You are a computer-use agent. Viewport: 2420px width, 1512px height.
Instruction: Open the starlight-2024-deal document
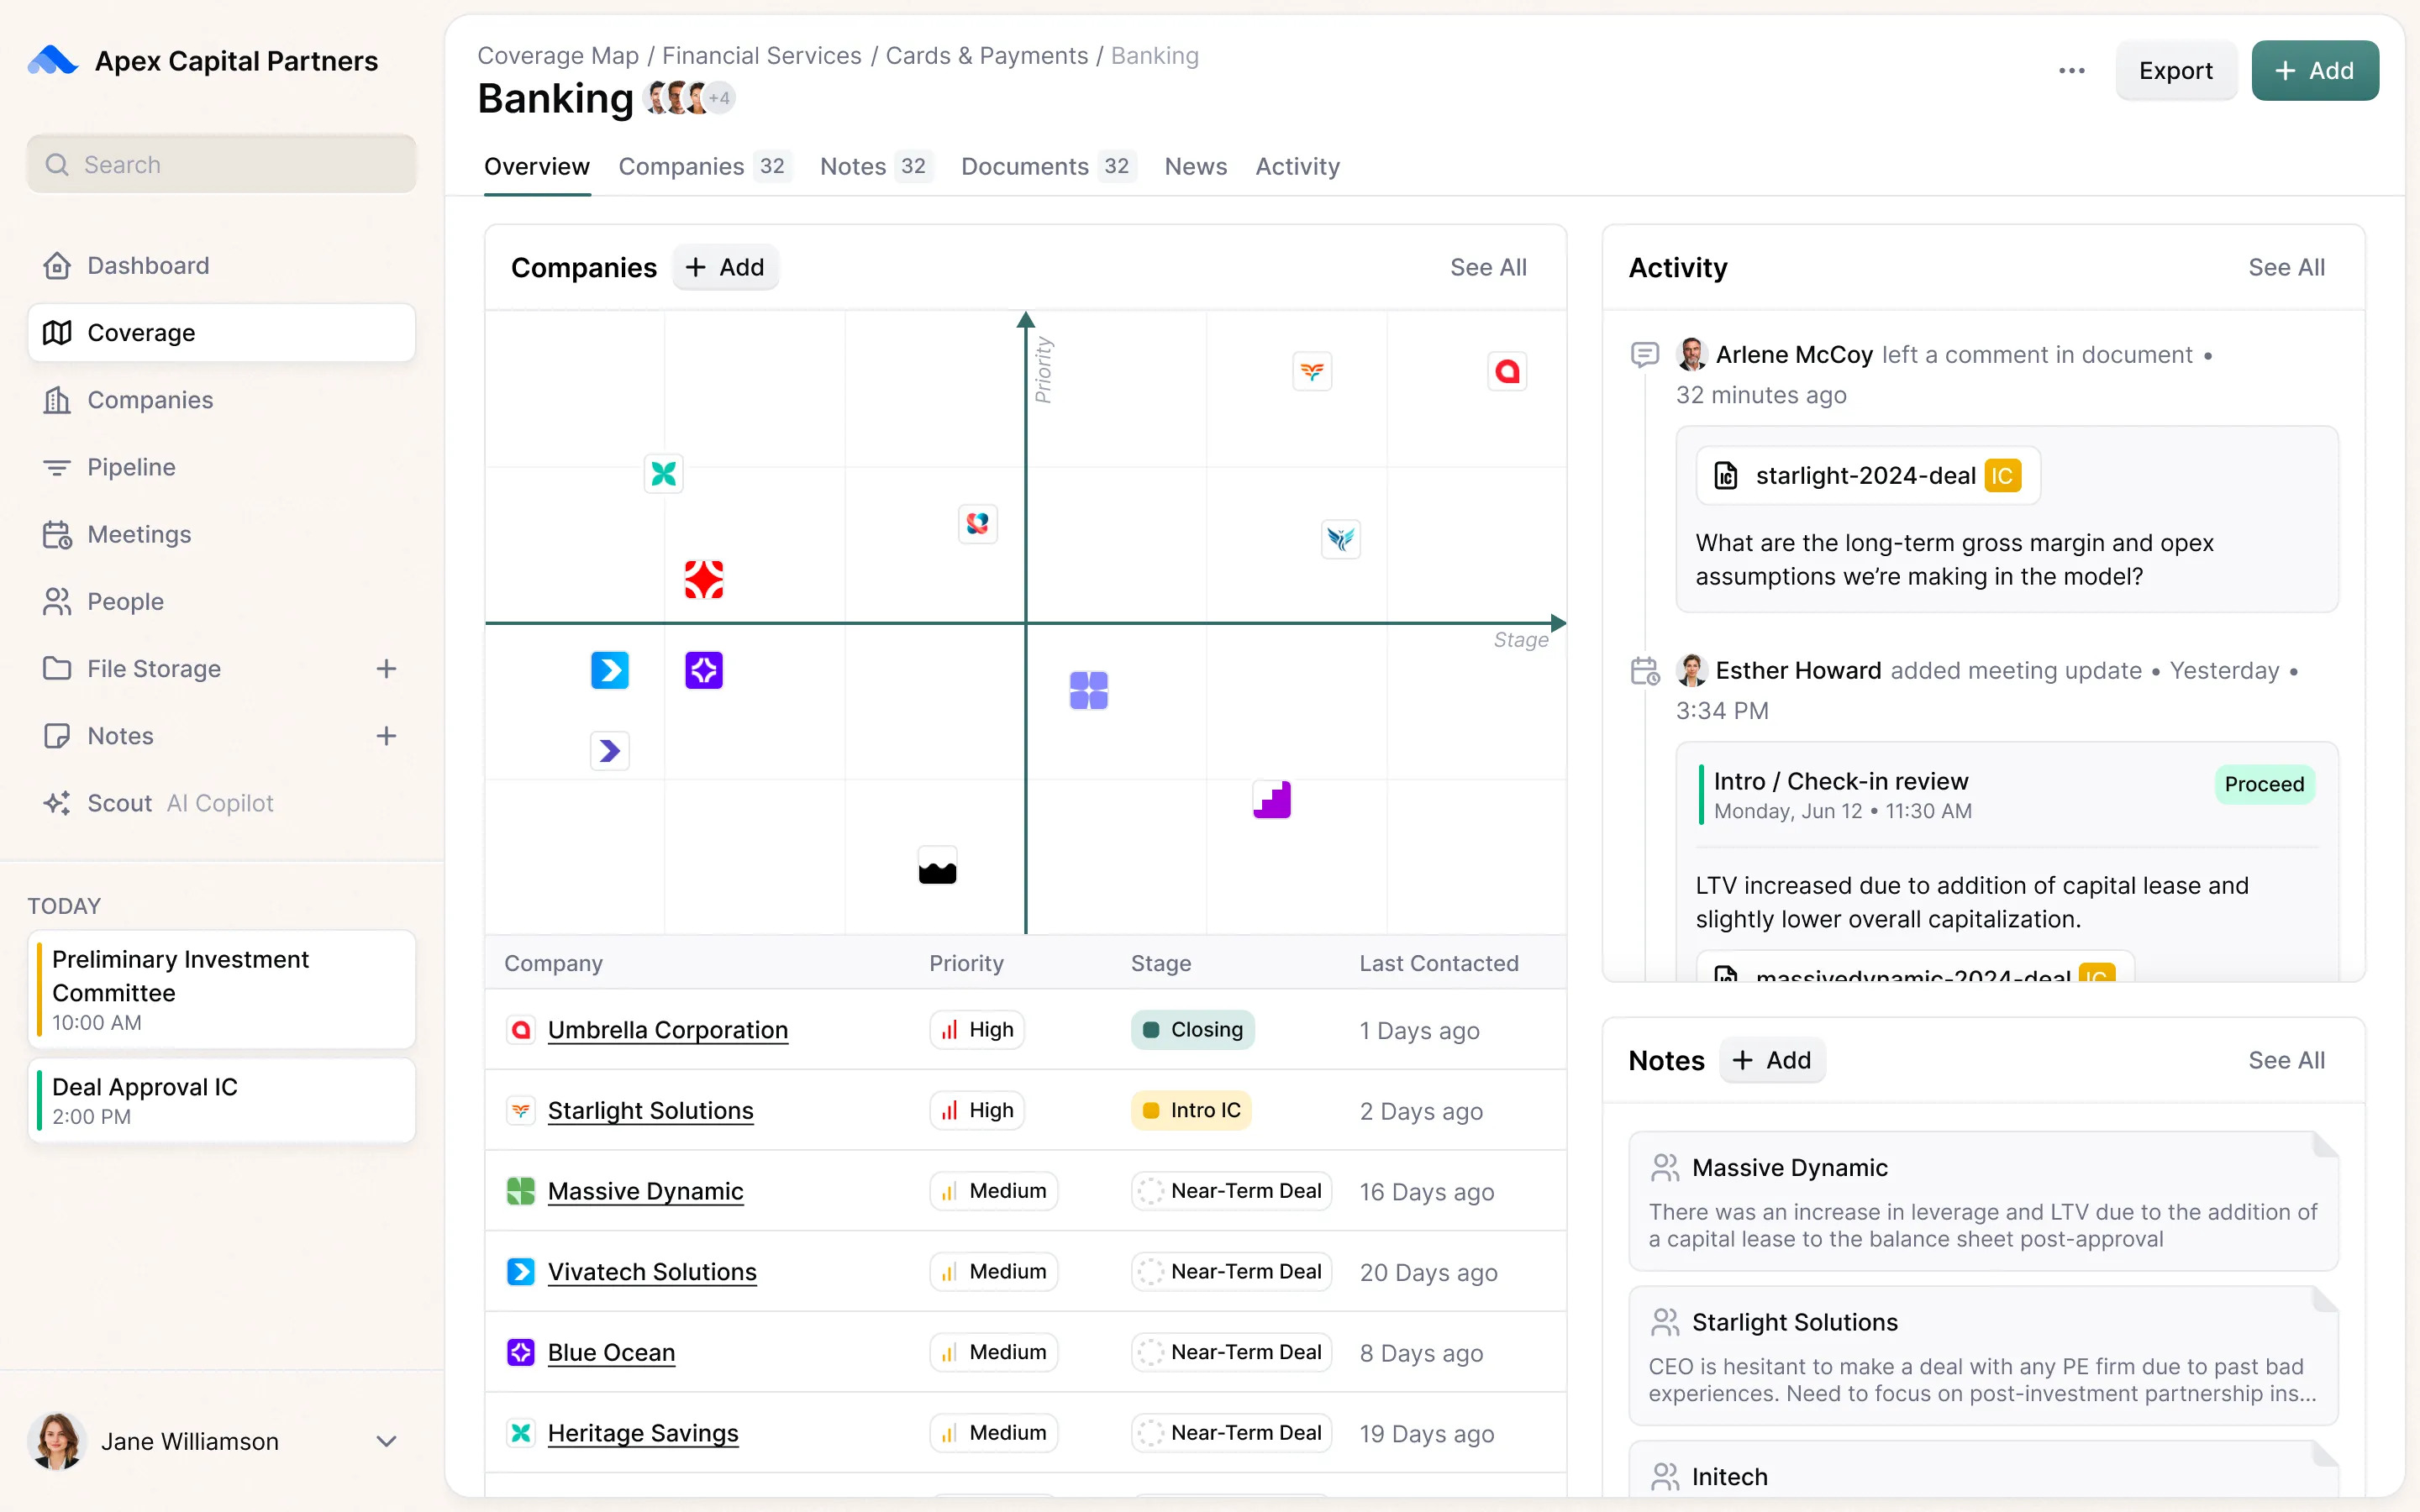click(x=1866, y=475)
